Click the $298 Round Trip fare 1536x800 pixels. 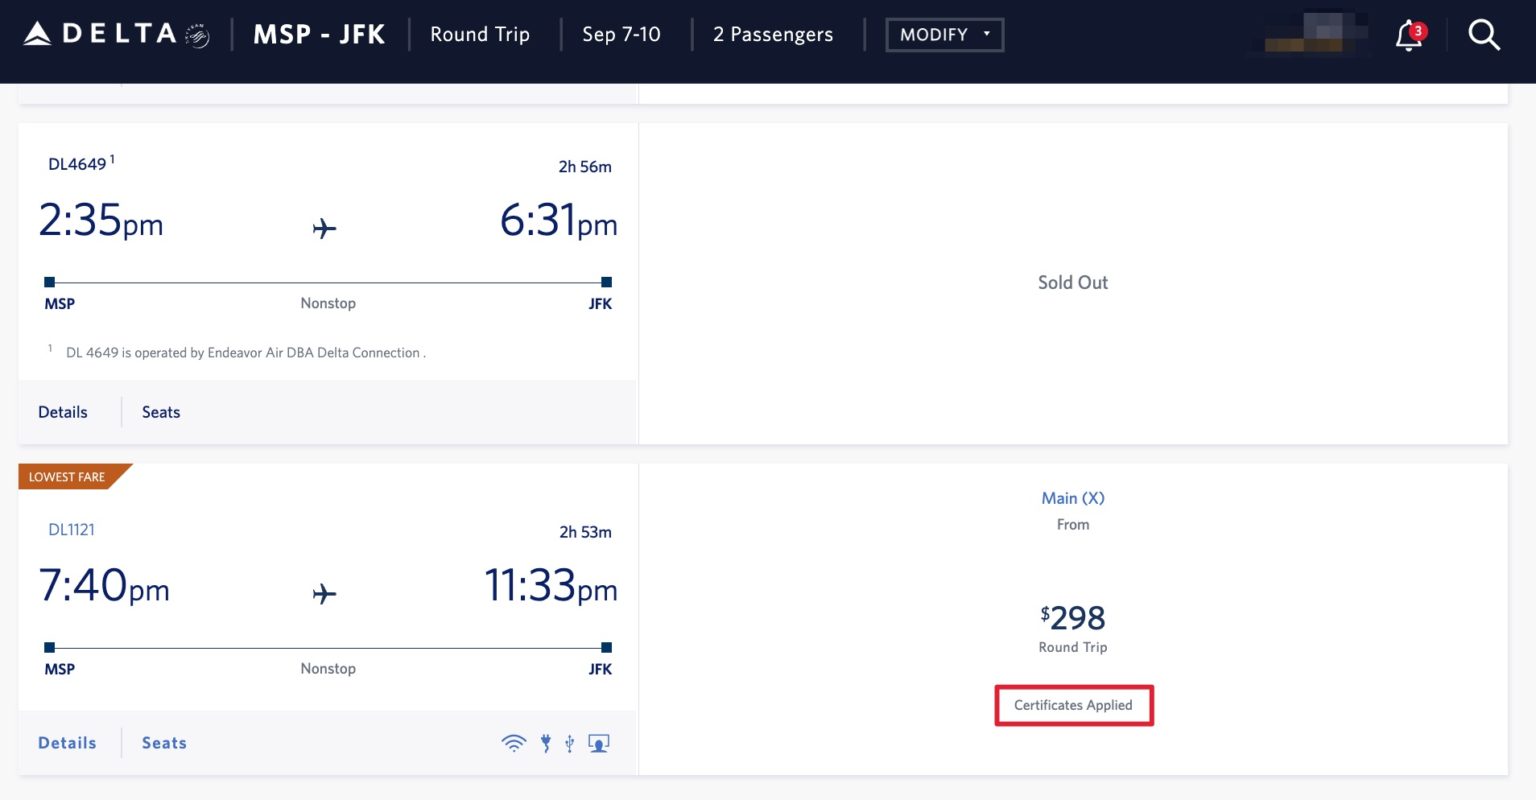coord(1073,618)
